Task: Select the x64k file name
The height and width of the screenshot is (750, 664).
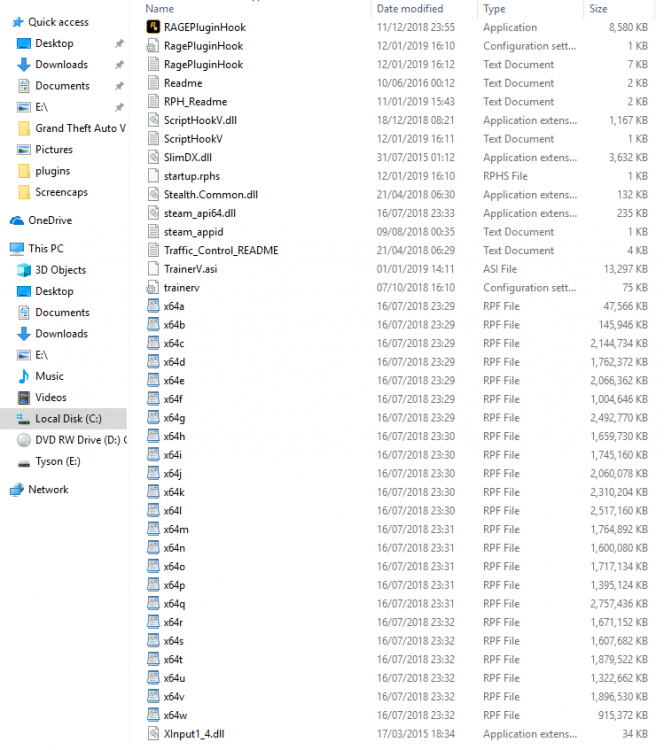Action: pyautogui.click(x=174, y=492)
